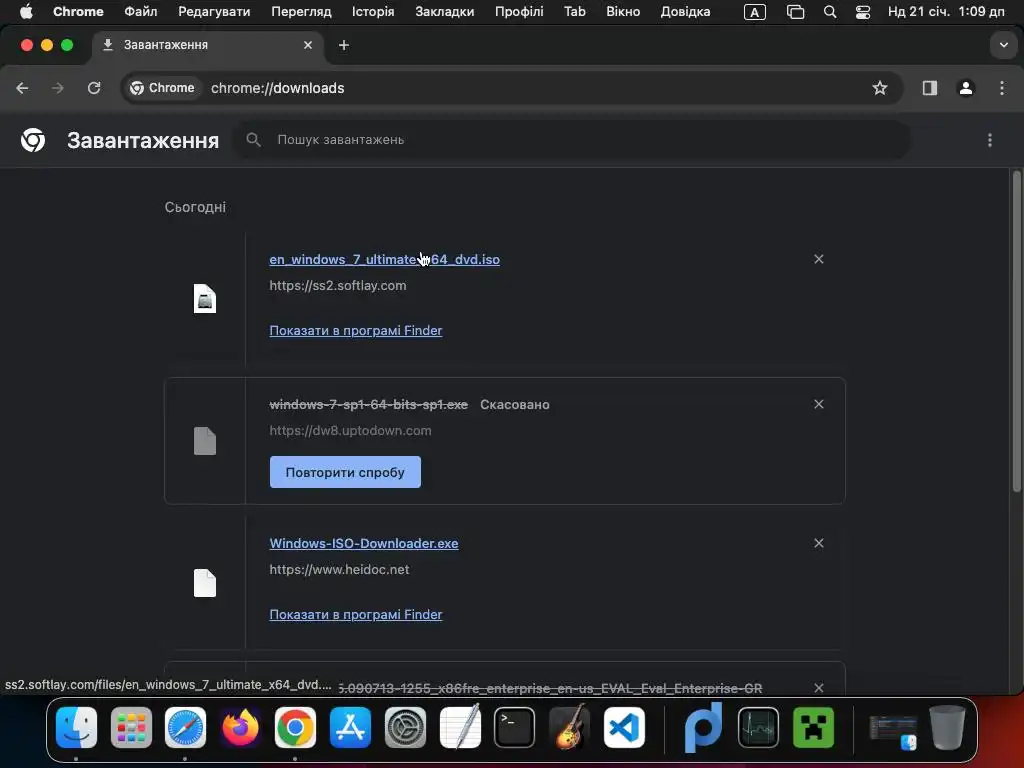The image size is (1024, 768).
Task: Click the iso file icon thumbnail
Action: coord(205,298)
